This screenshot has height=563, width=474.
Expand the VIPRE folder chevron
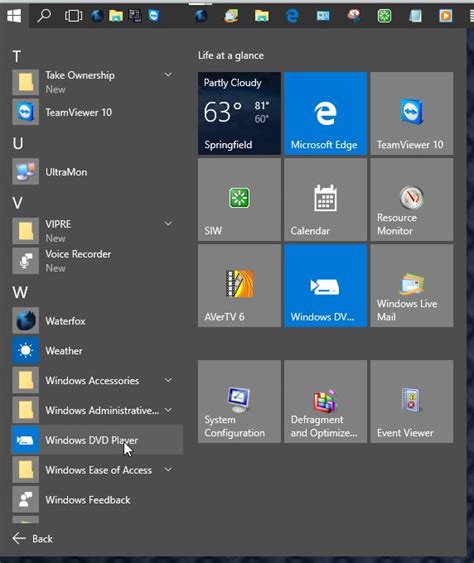point(168,224)
